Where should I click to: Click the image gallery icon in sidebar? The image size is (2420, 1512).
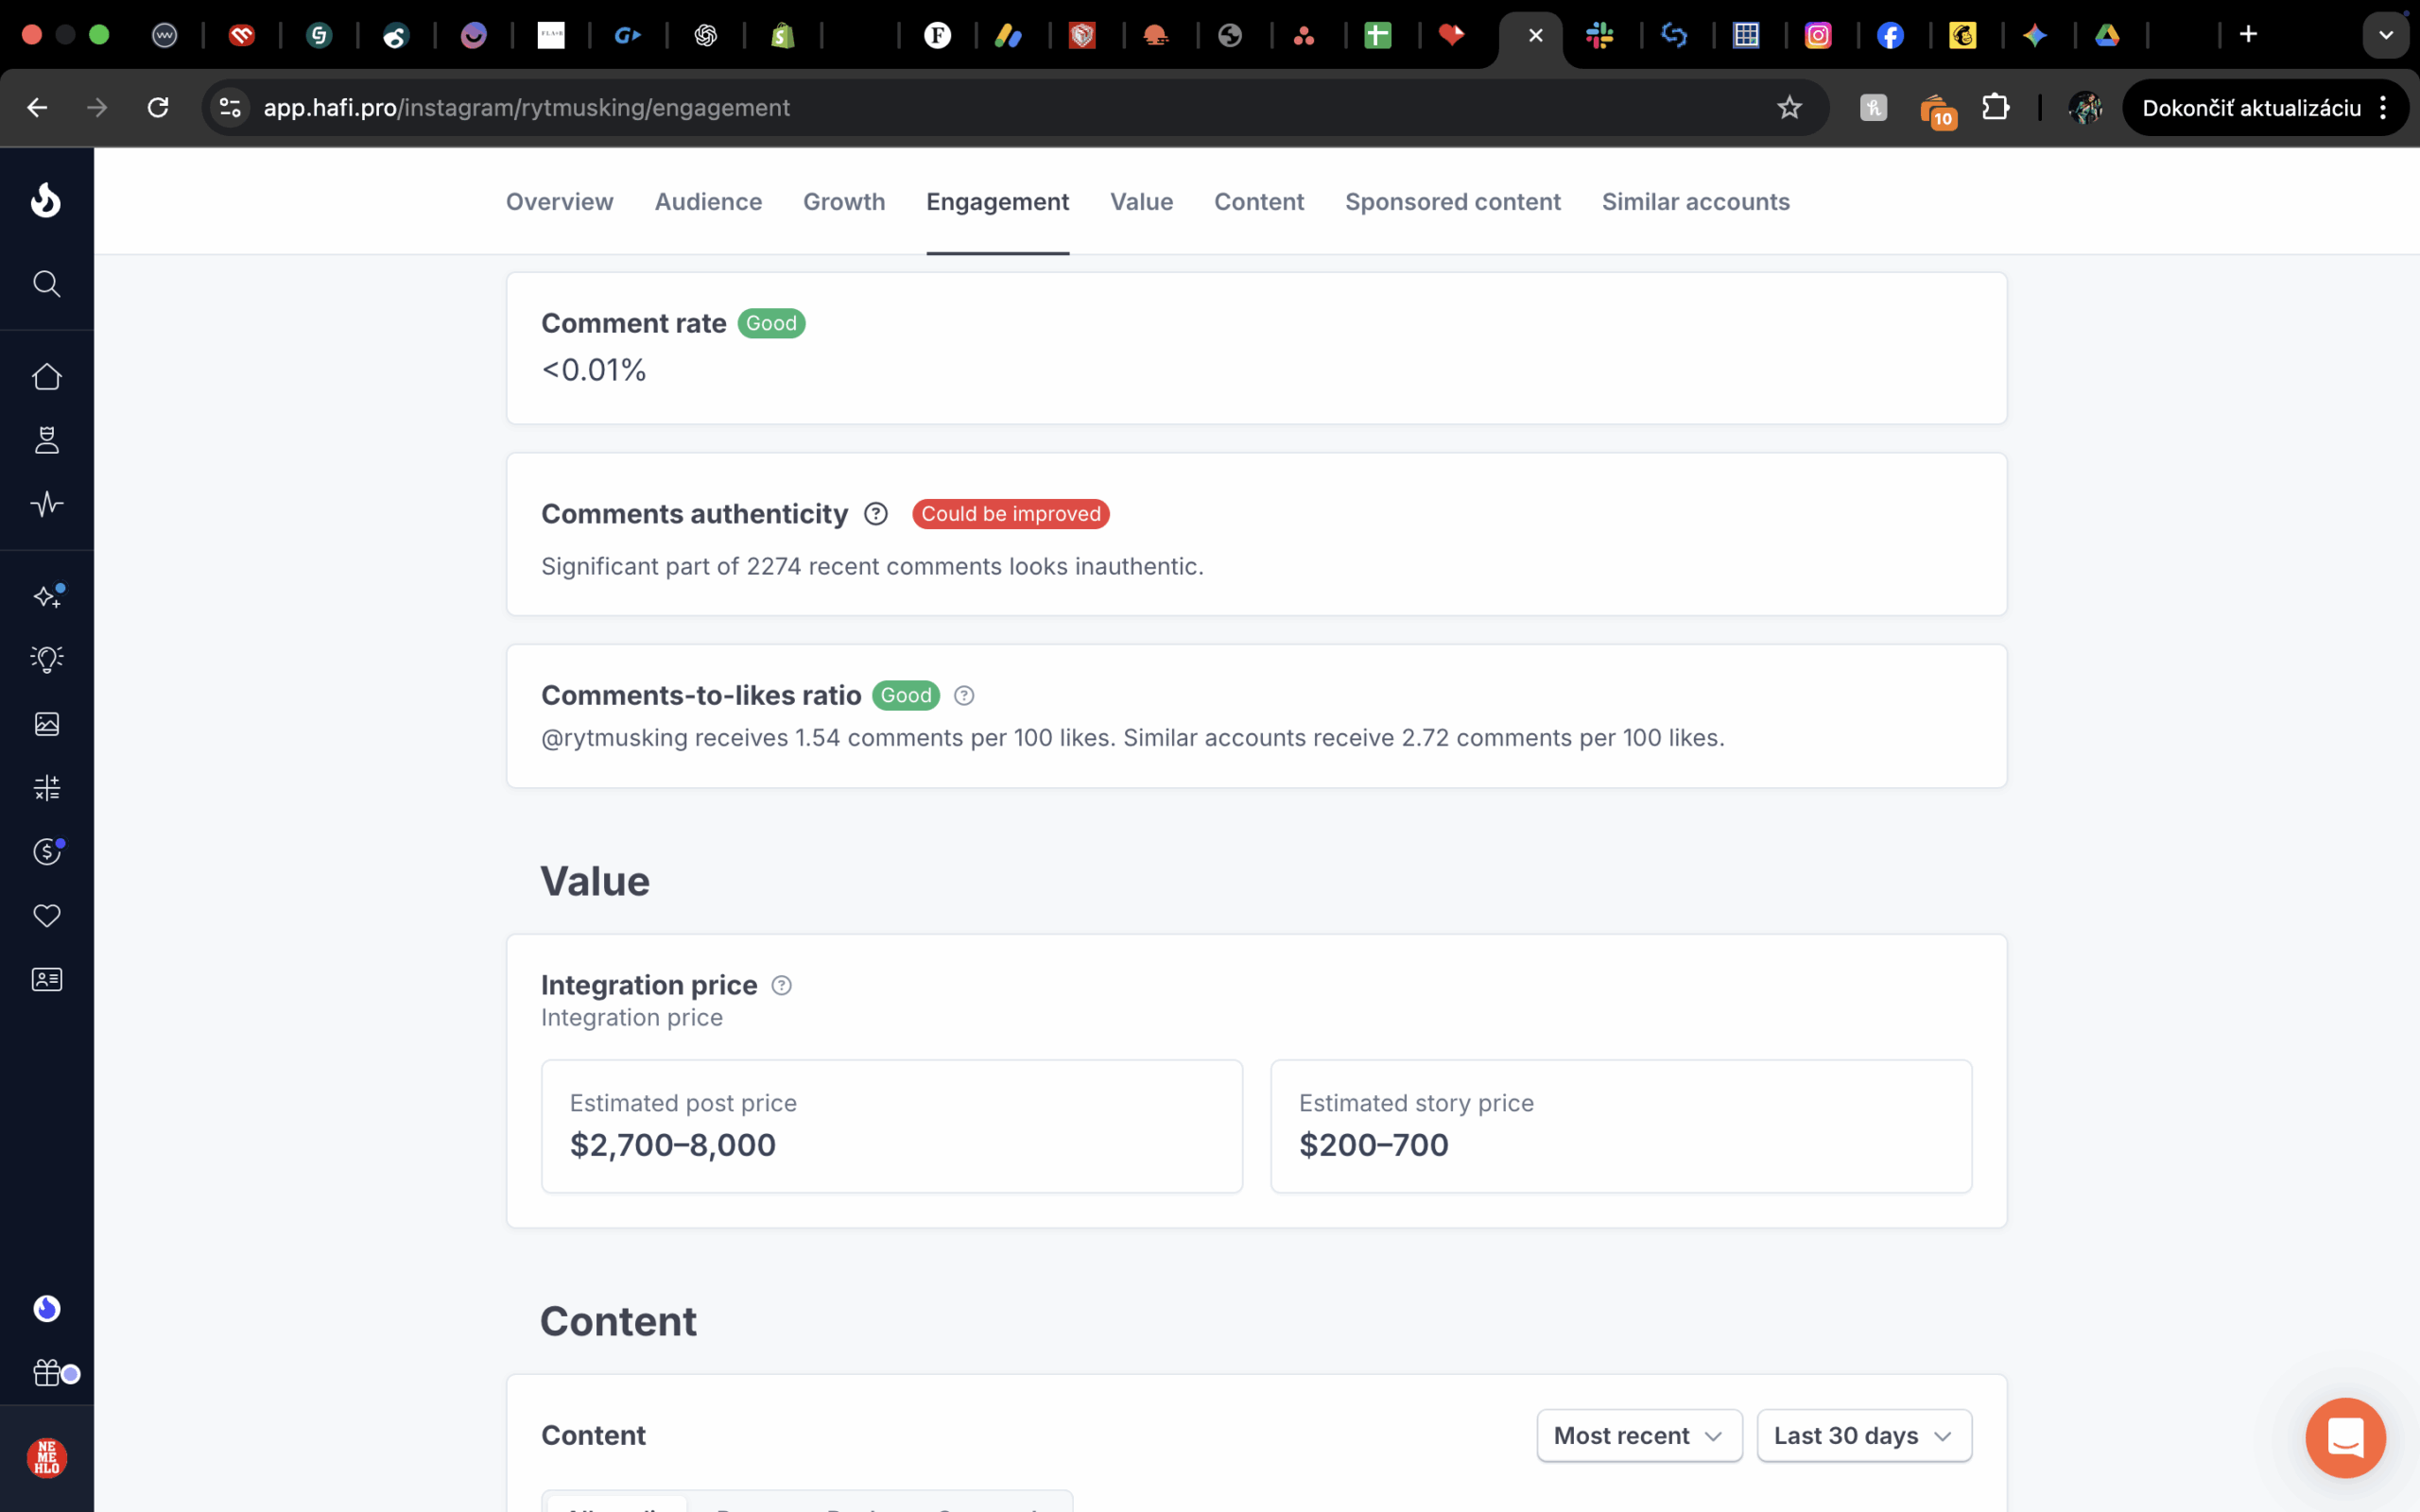[x=46, y=724]
